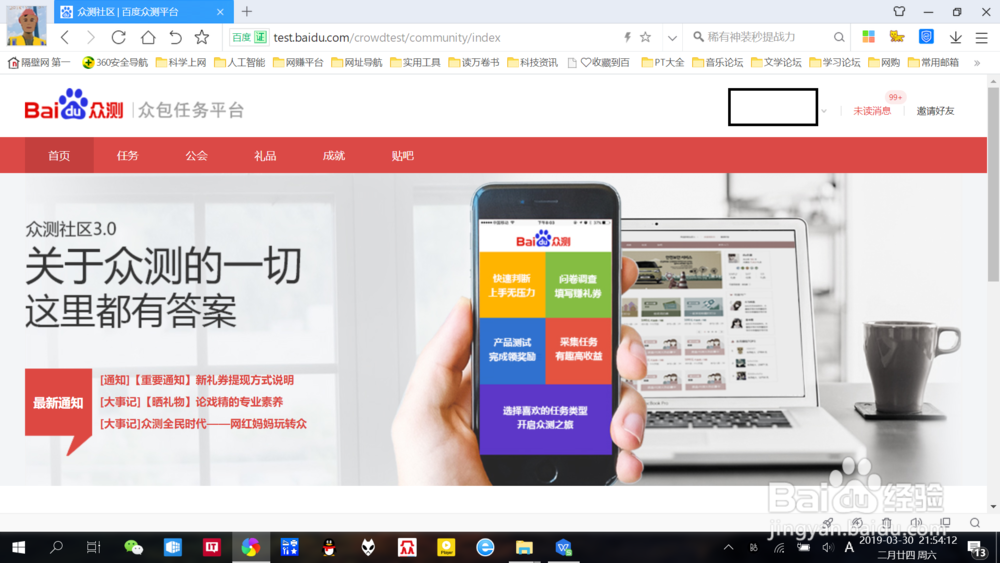The height and width of the screenshot is (563, 1000).
Task: Click the restore closed tab undo icon
Action: [175, 38]
